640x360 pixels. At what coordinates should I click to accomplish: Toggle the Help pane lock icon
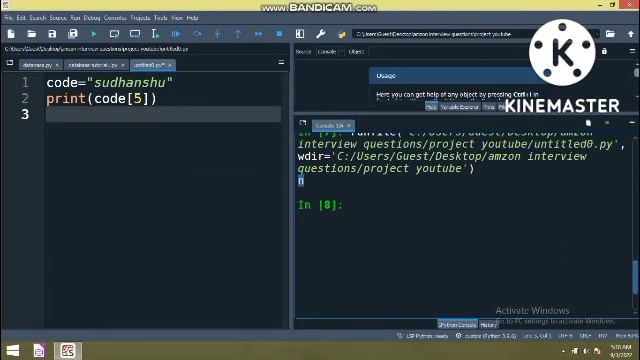click(x=604, y=51)
